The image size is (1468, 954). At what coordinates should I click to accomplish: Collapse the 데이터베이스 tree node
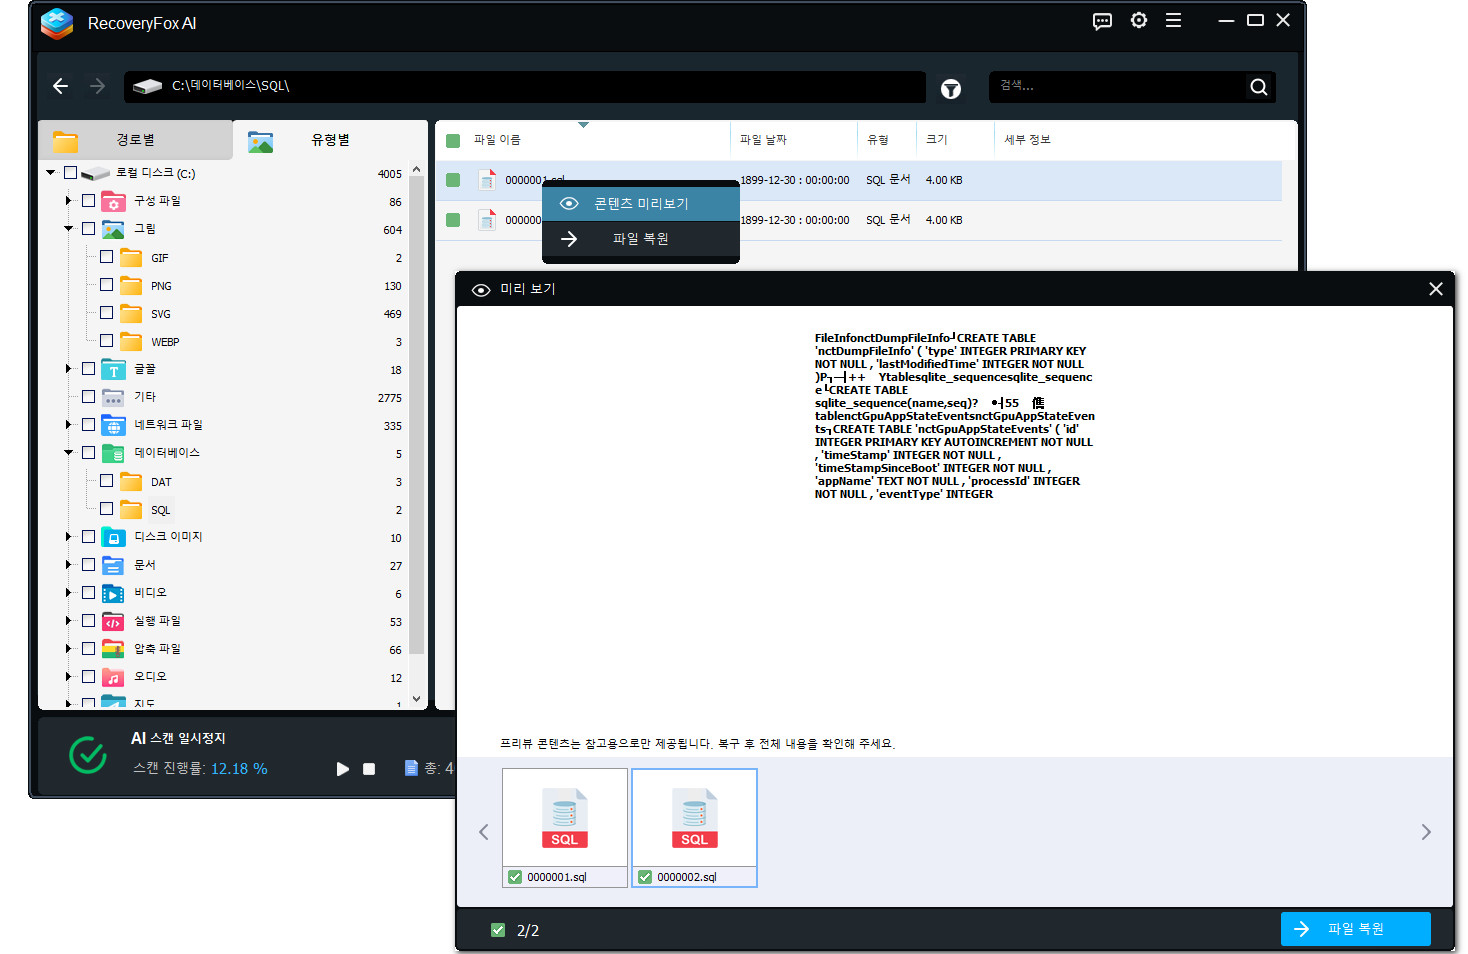pos(69,453)
